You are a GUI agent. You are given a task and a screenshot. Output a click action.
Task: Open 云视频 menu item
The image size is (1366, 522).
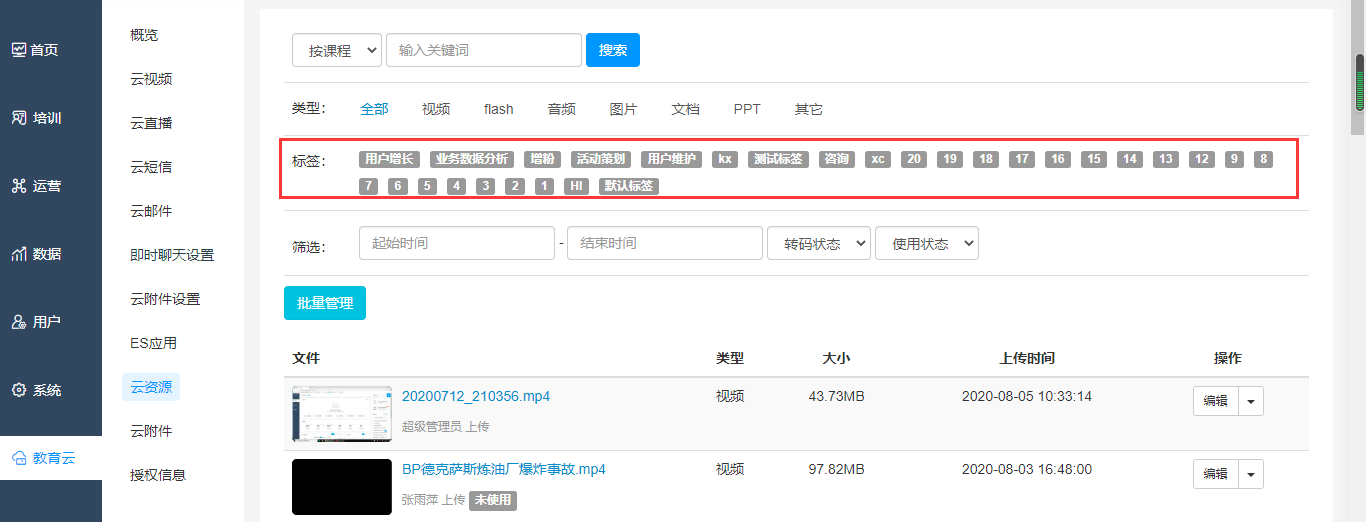[x=151, y=79]
